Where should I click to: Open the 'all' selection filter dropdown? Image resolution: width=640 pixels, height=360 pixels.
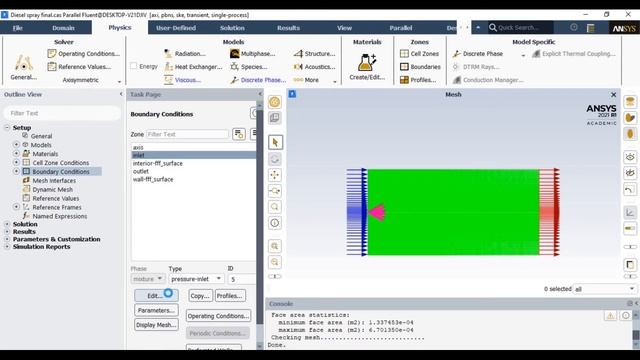point(604,289)
